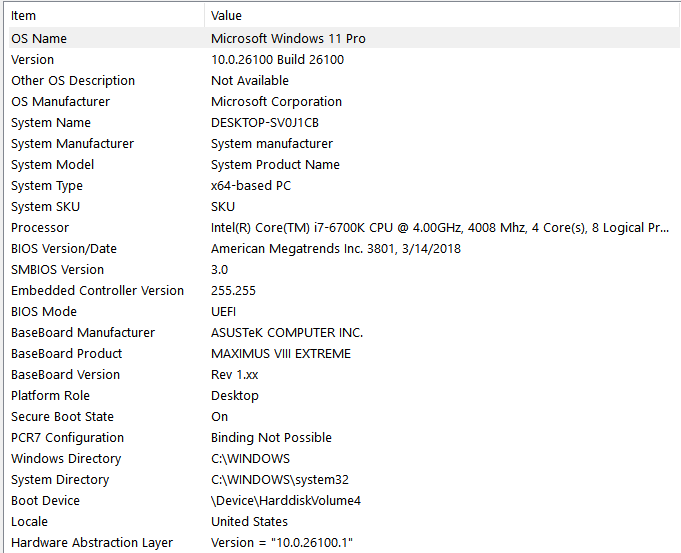Select the Secure Boot State row label
The width and height of the screenshot is (681, 553).
click(x=62, y=417)
